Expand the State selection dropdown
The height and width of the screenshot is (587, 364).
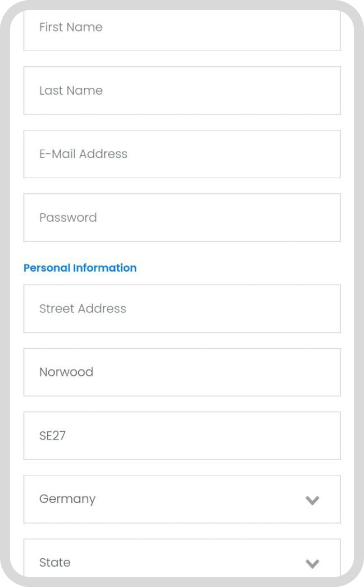(x=182, y=558)
